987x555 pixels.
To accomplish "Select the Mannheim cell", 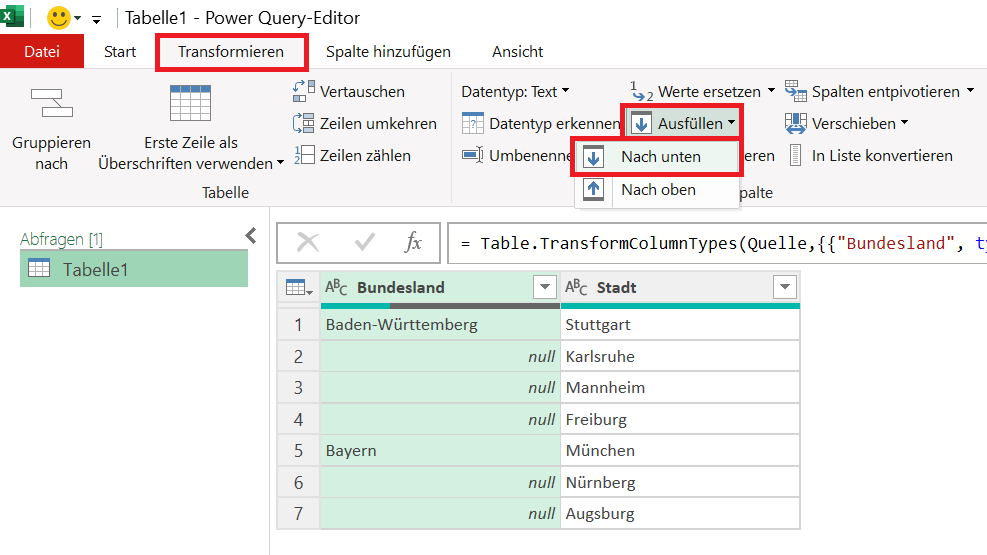I will 680,388.
